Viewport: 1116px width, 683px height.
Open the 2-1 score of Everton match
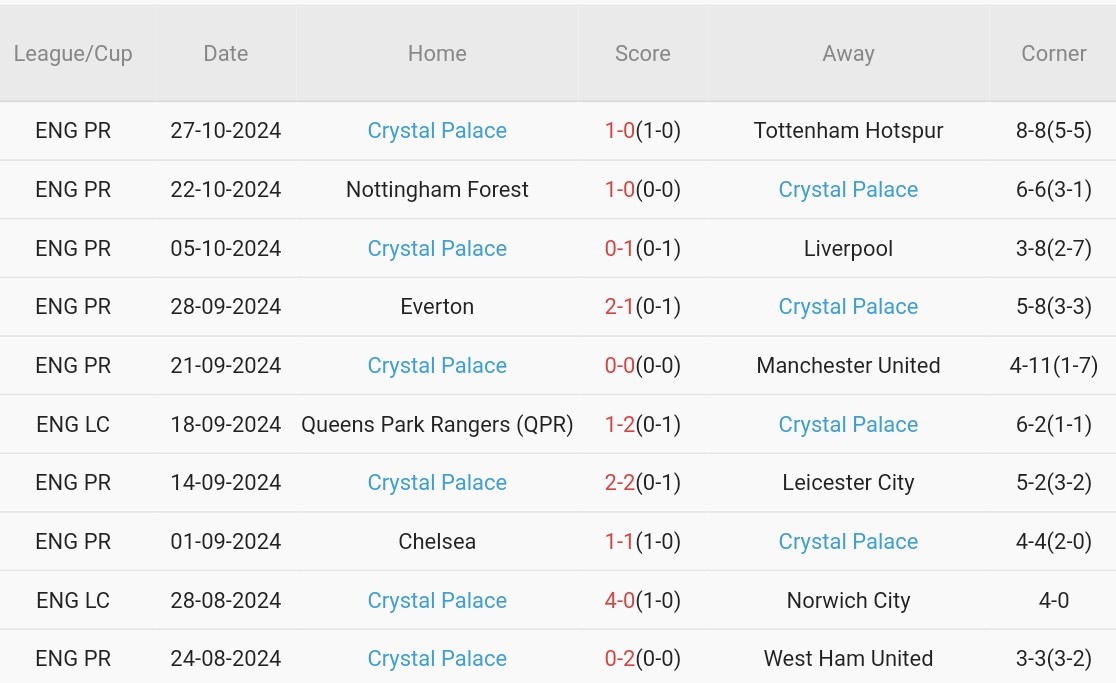(620, 307)
